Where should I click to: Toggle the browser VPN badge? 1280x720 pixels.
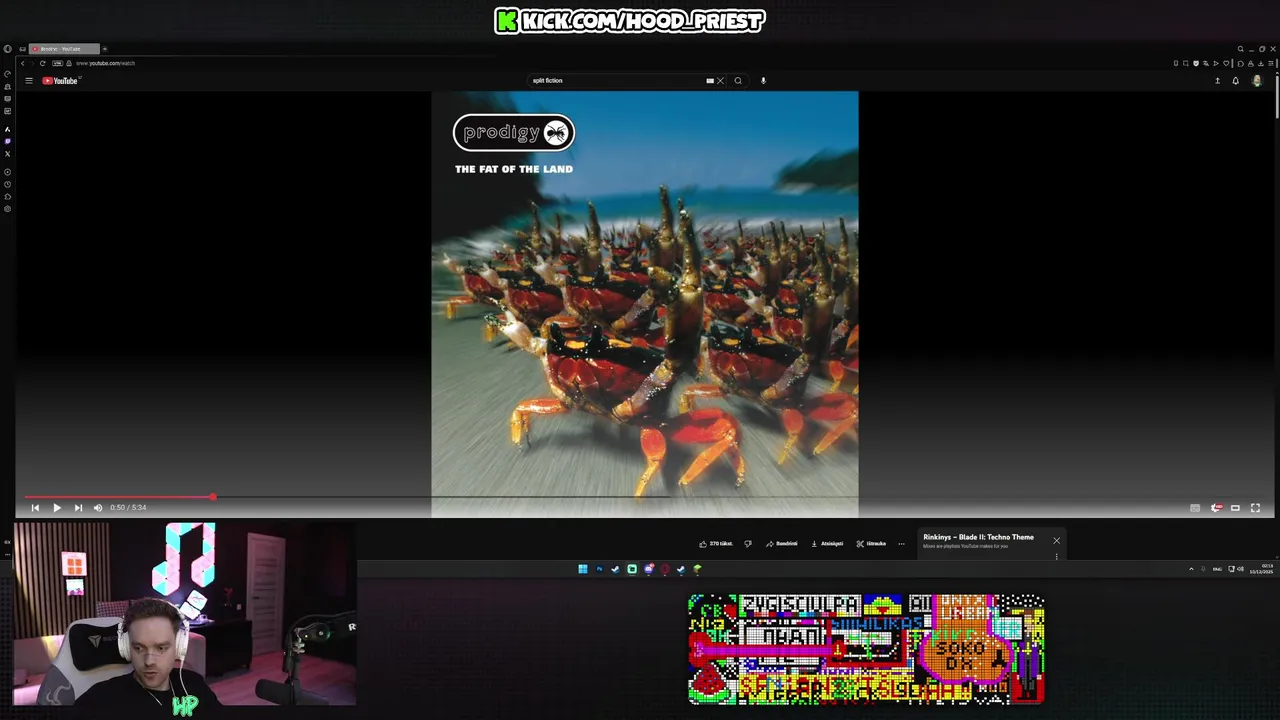(57, 63)
